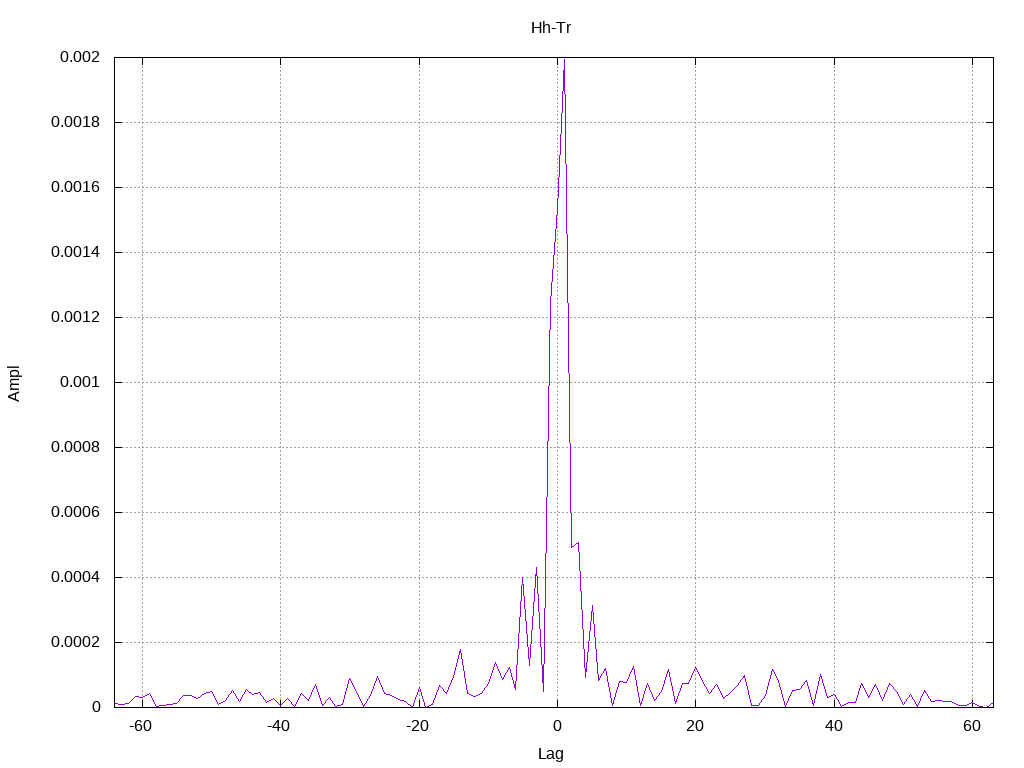The height and width of the screenshot is (768, 1024).
Task: Click the x-axis tick label -60
Action: (140, 726)
